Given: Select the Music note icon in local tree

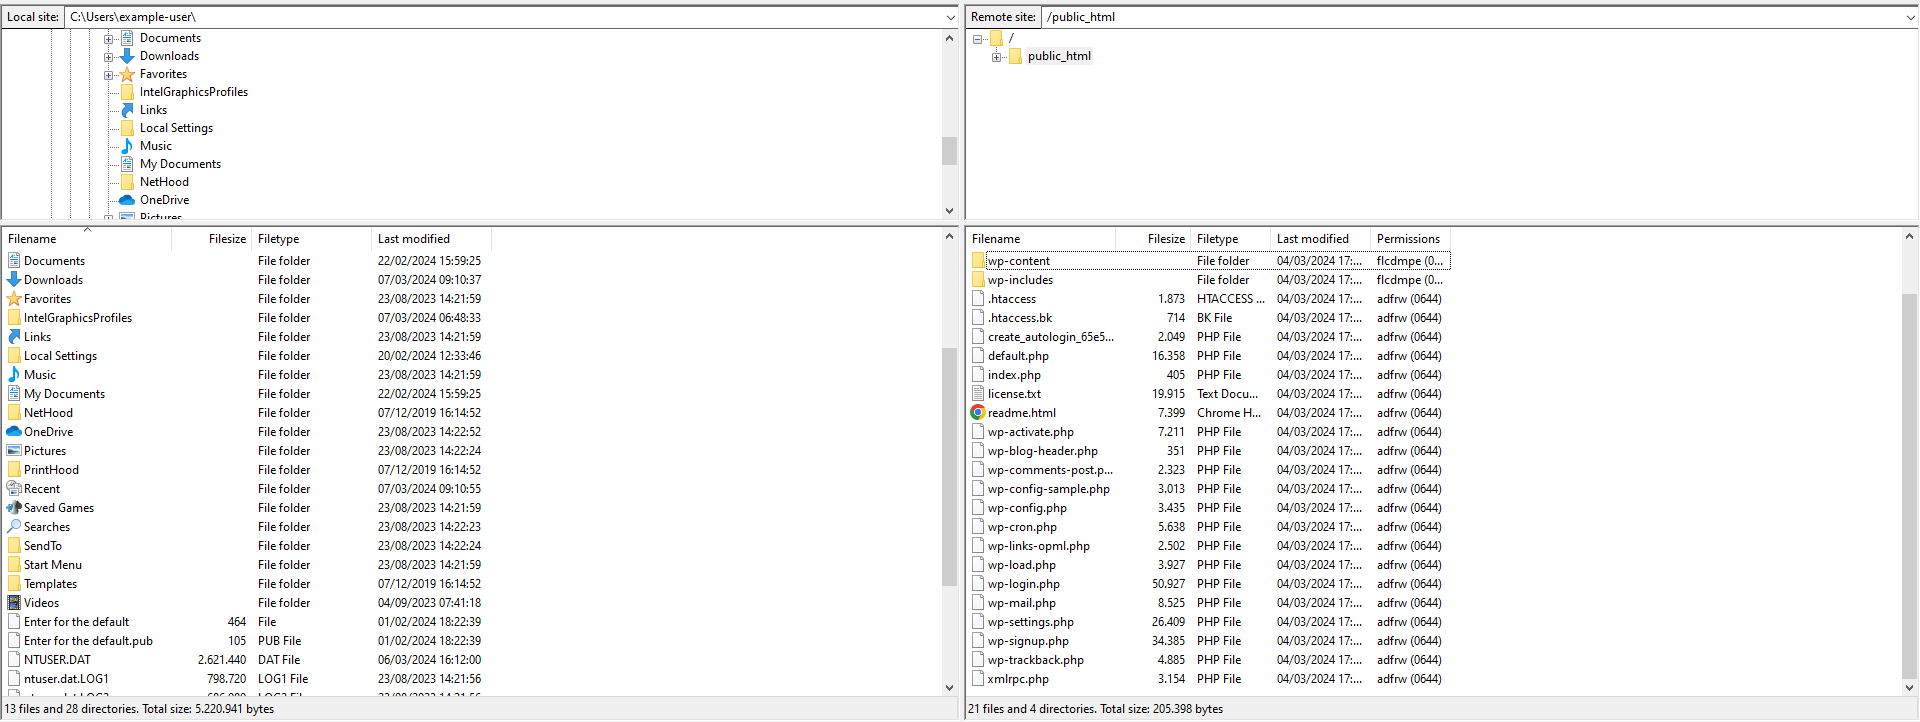Looking at the screenshot, I should (x=127, y=146).
